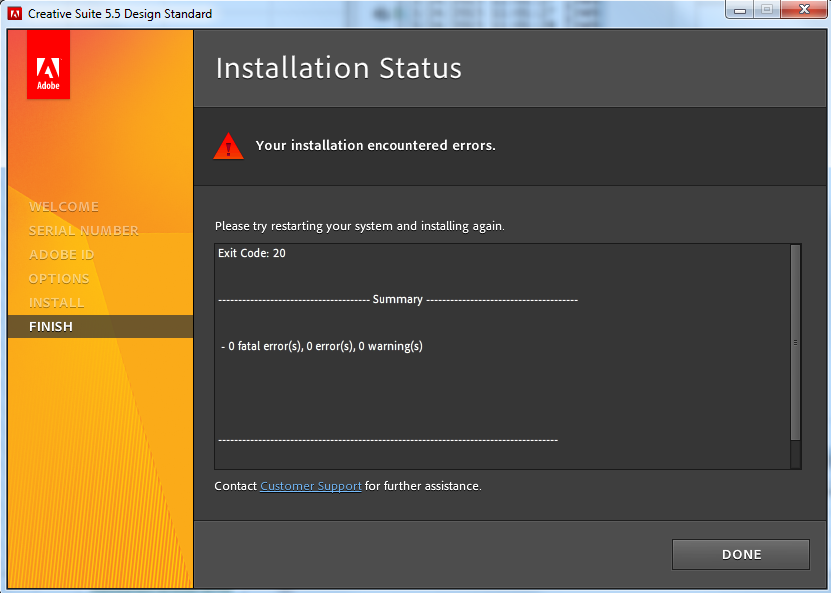
Task: Select the FINISH step in the sidebar
Action: pos(52,326)
